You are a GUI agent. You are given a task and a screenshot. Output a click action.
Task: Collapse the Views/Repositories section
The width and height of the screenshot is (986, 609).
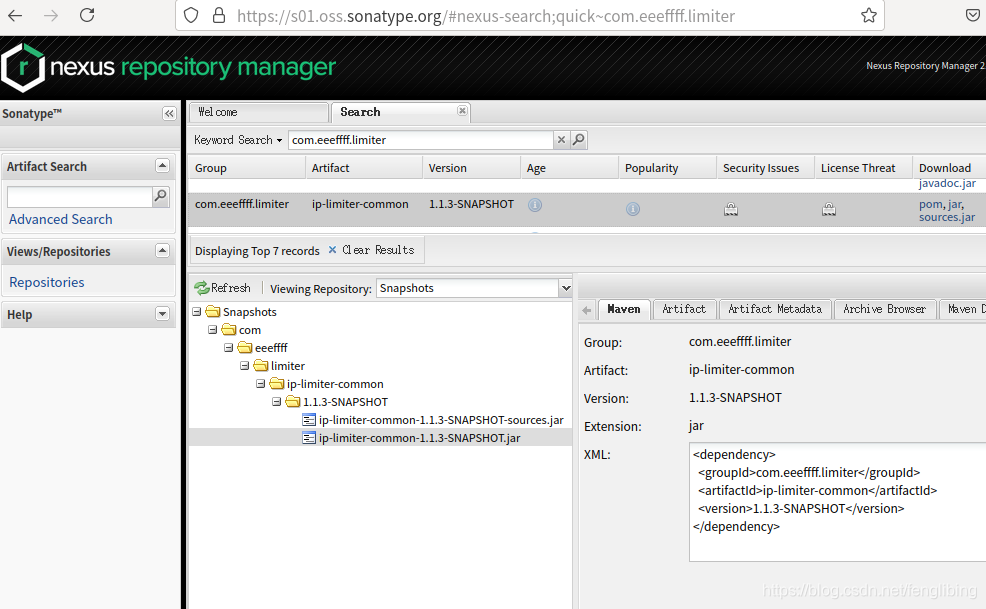point(162,250)
